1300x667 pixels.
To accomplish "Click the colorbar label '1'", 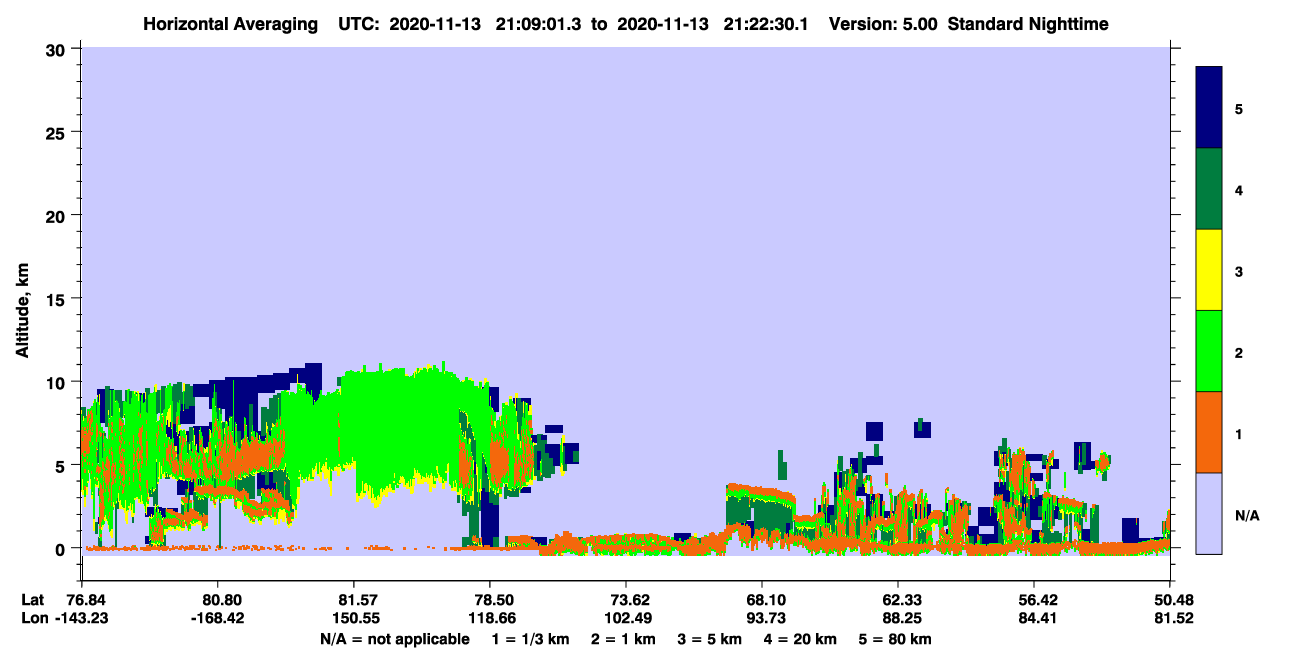I will coord(1239,434).
